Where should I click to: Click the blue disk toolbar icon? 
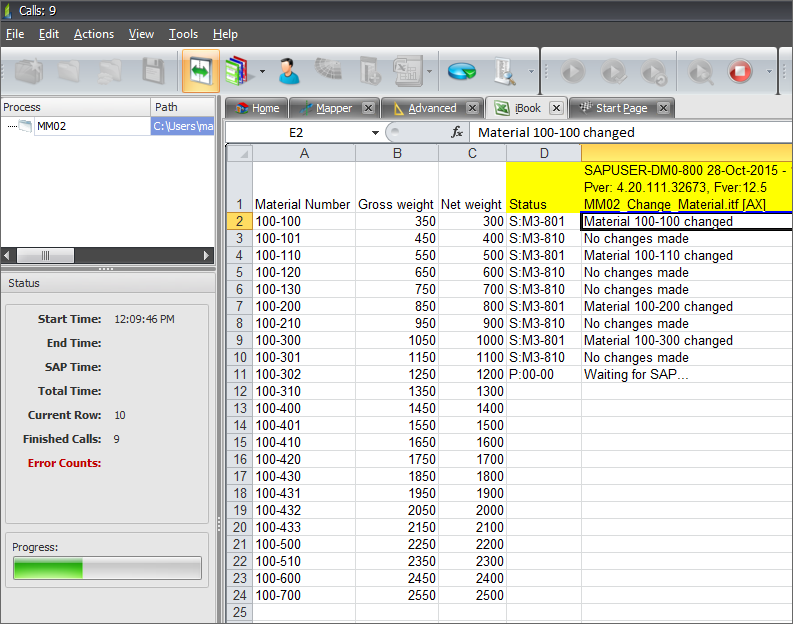pos(461,72)
